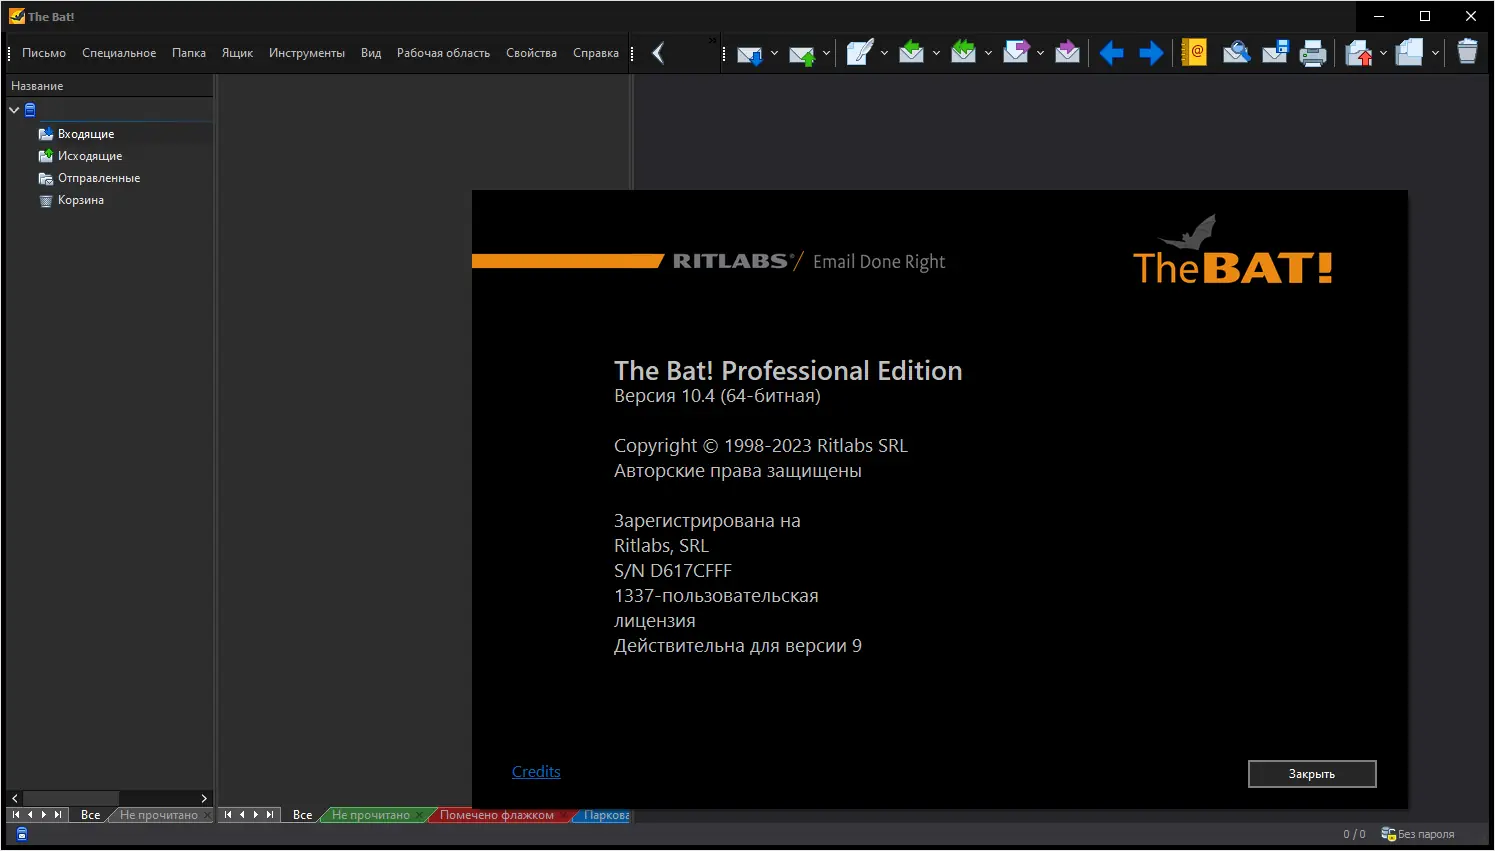Click the copy message to folder icon
Viewport: 1495px width, 851px height.
tap(1410, 53)
